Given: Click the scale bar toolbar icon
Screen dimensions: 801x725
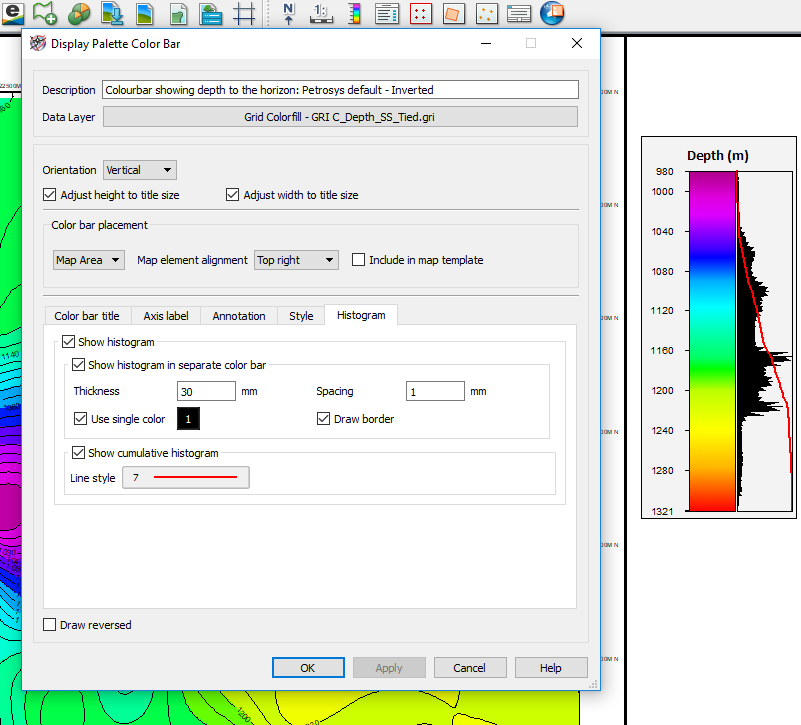Looking at the screenshot, I should coord(321,14).
